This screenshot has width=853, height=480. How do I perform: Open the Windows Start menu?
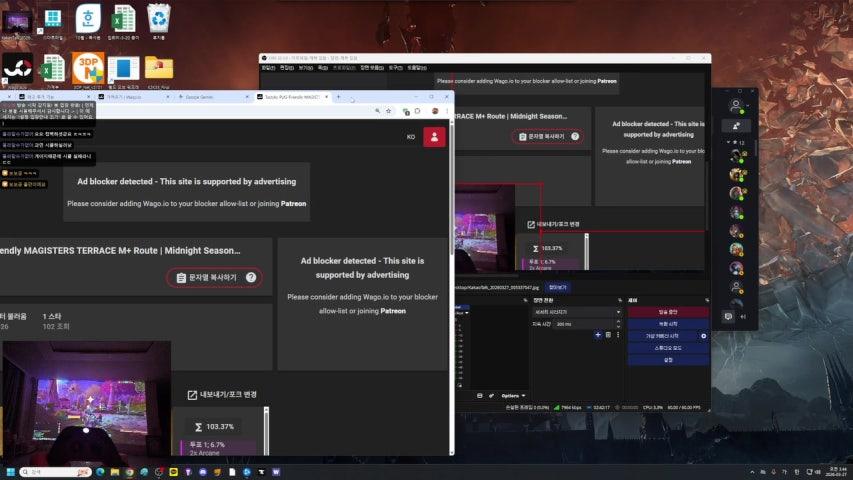[x=11, y=471]
